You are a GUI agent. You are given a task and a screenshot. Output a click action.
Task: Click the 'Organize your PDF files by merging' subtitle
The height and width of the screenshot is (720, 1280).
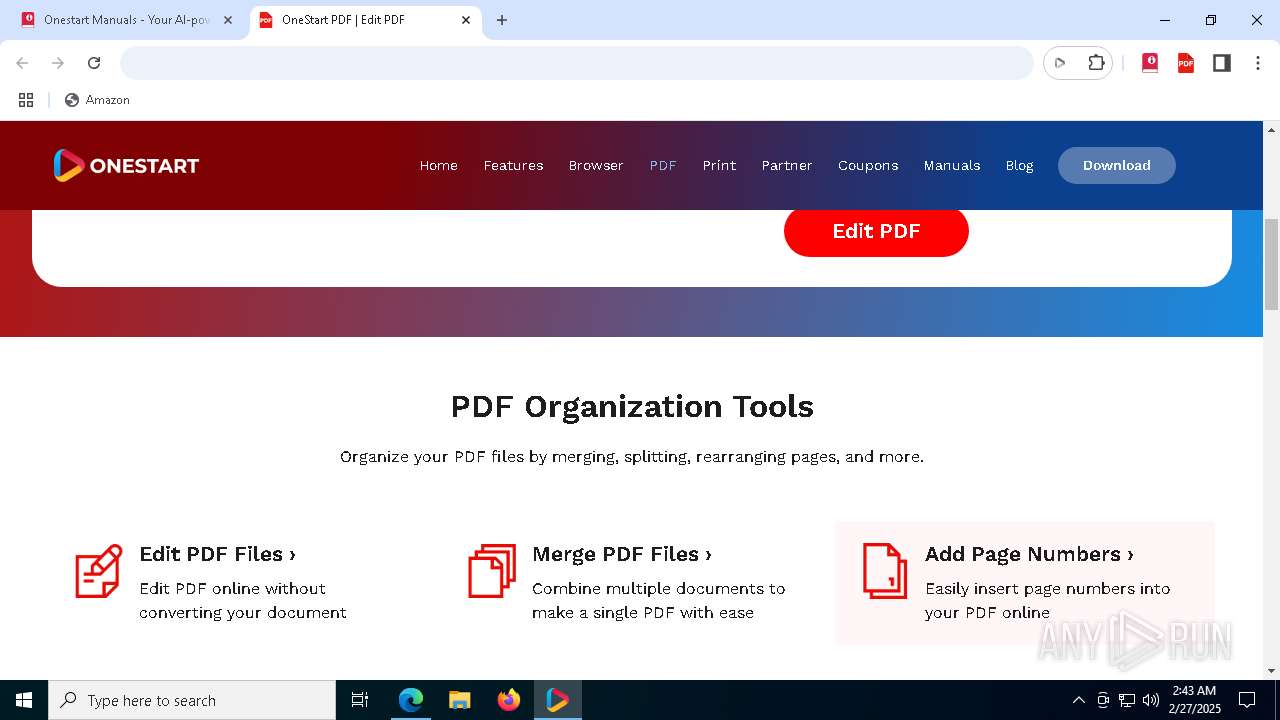[x=632, y=457]
